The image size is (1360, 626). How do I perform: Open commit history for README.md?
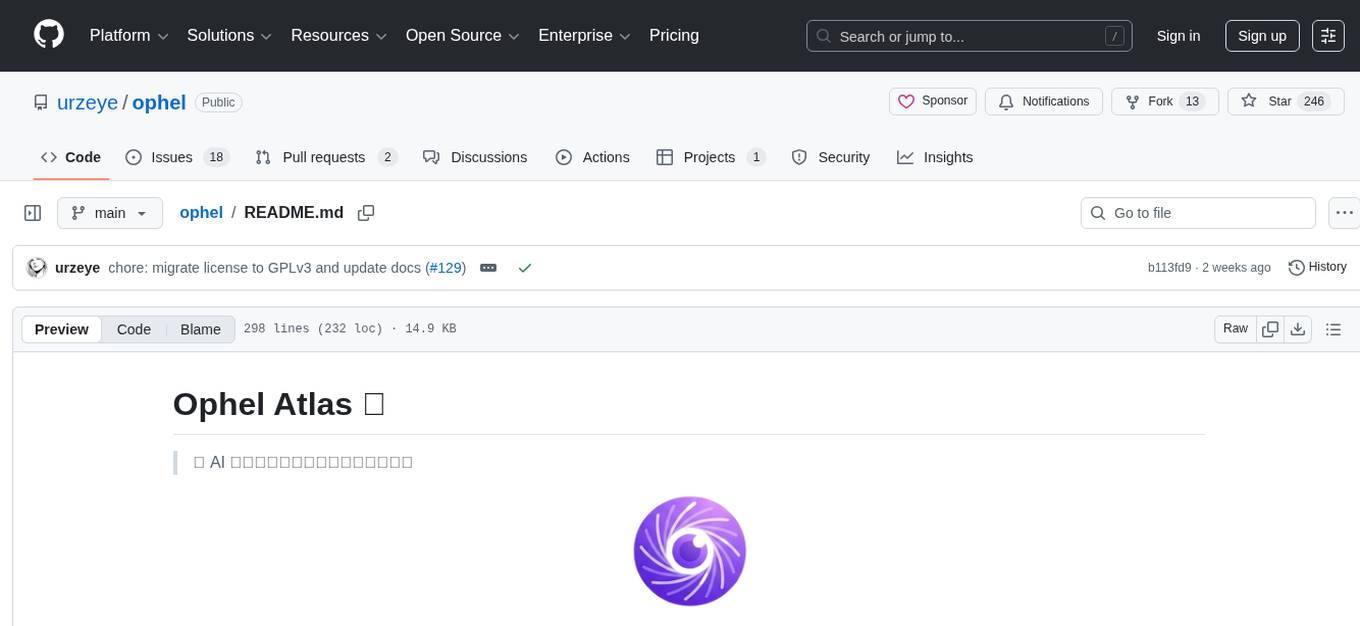[x=1317, y=267]
